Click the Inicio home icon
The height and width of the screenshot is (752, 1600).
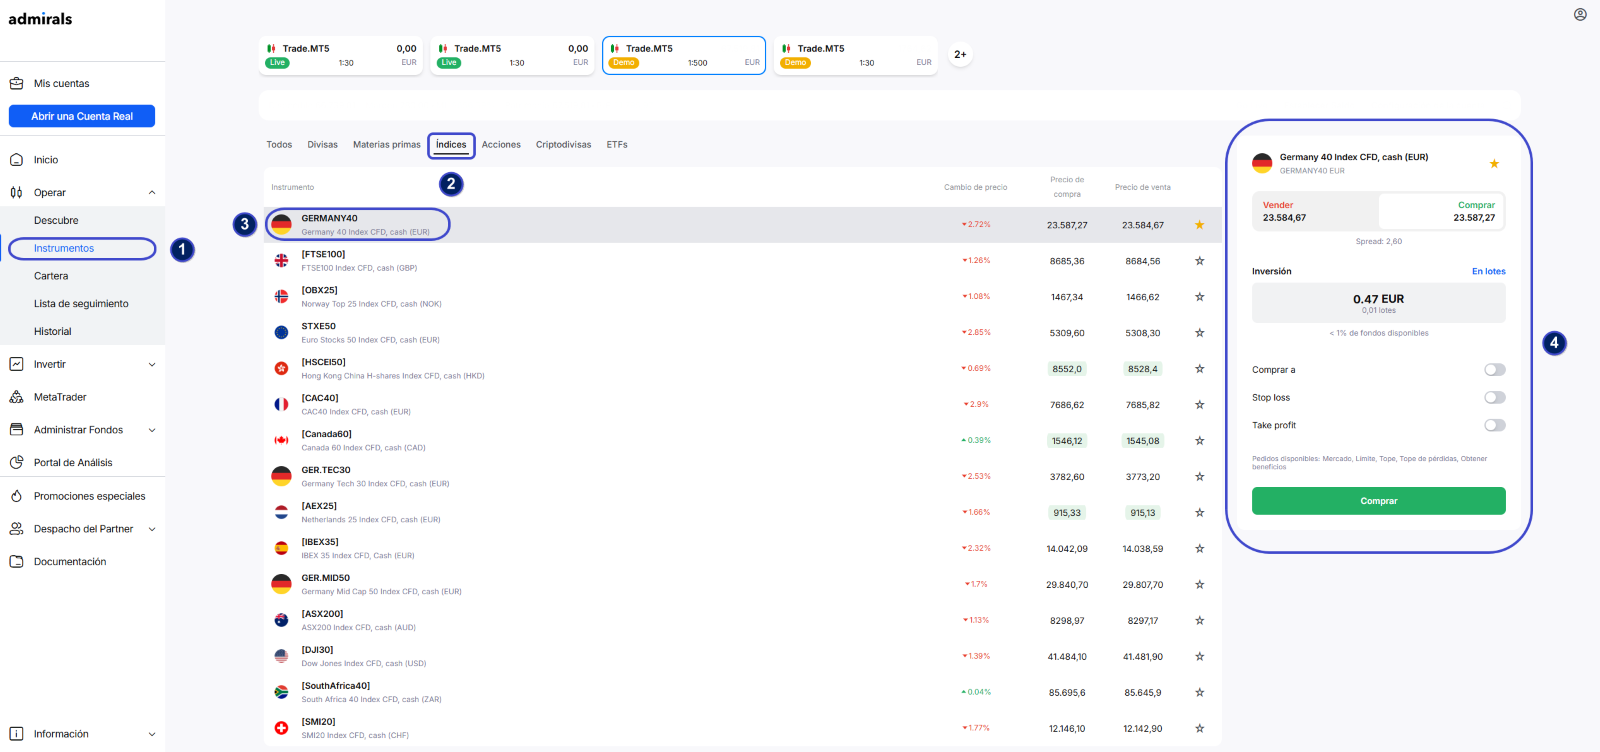[x=16, y=160]
